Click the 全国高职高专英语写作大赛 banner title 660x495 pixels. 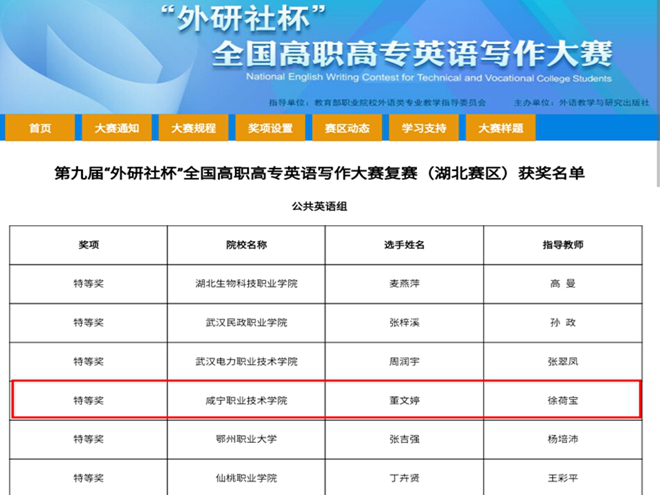pyautogui.click(x=412, y=54)
